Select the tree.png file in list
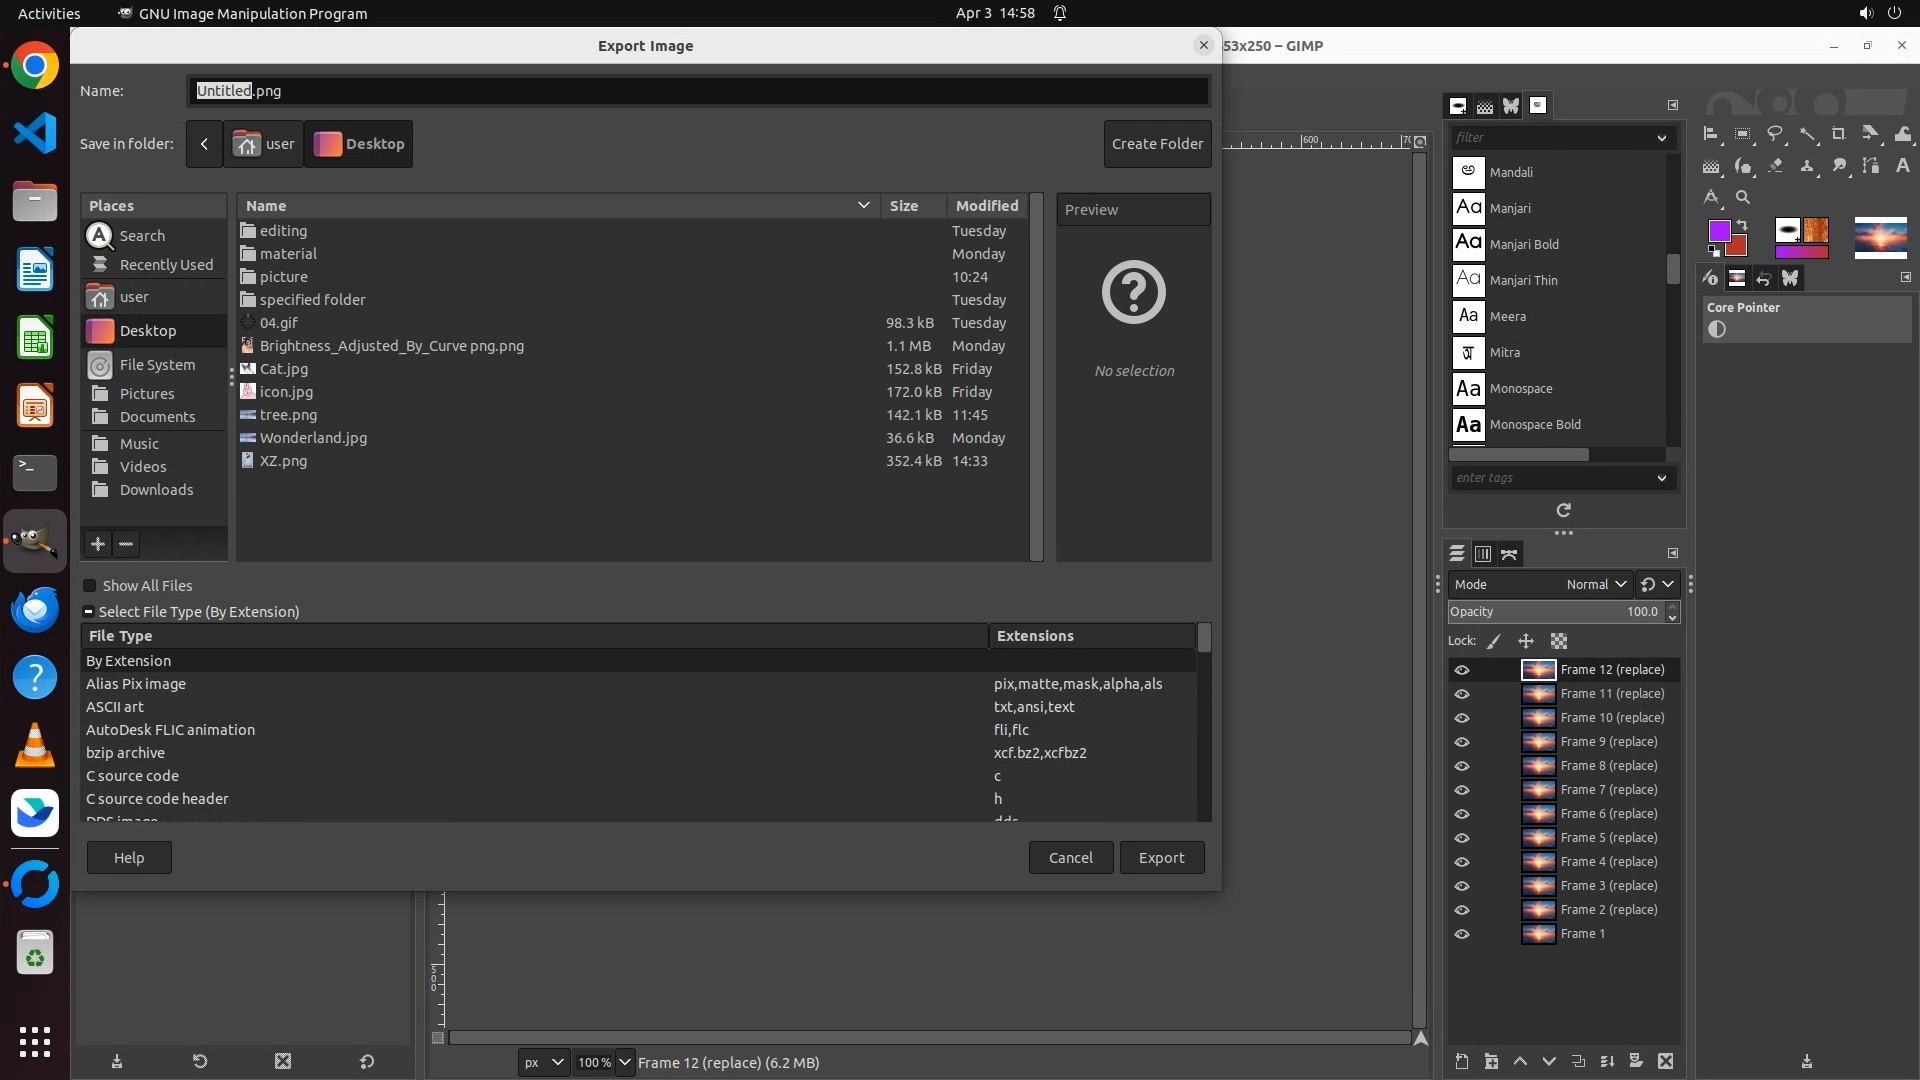This screenshot has height=1080, width=1920. [288, 415]
